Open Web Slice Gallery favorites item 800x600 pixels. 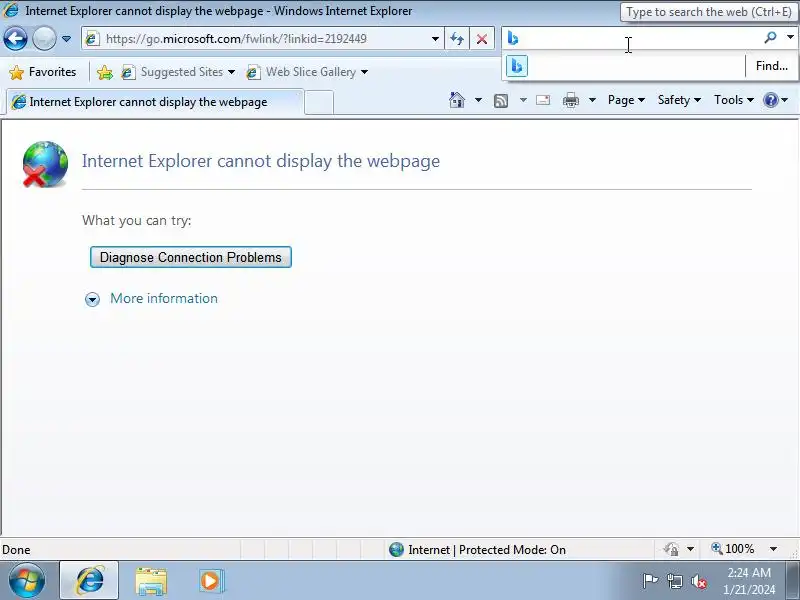[307, 72]
